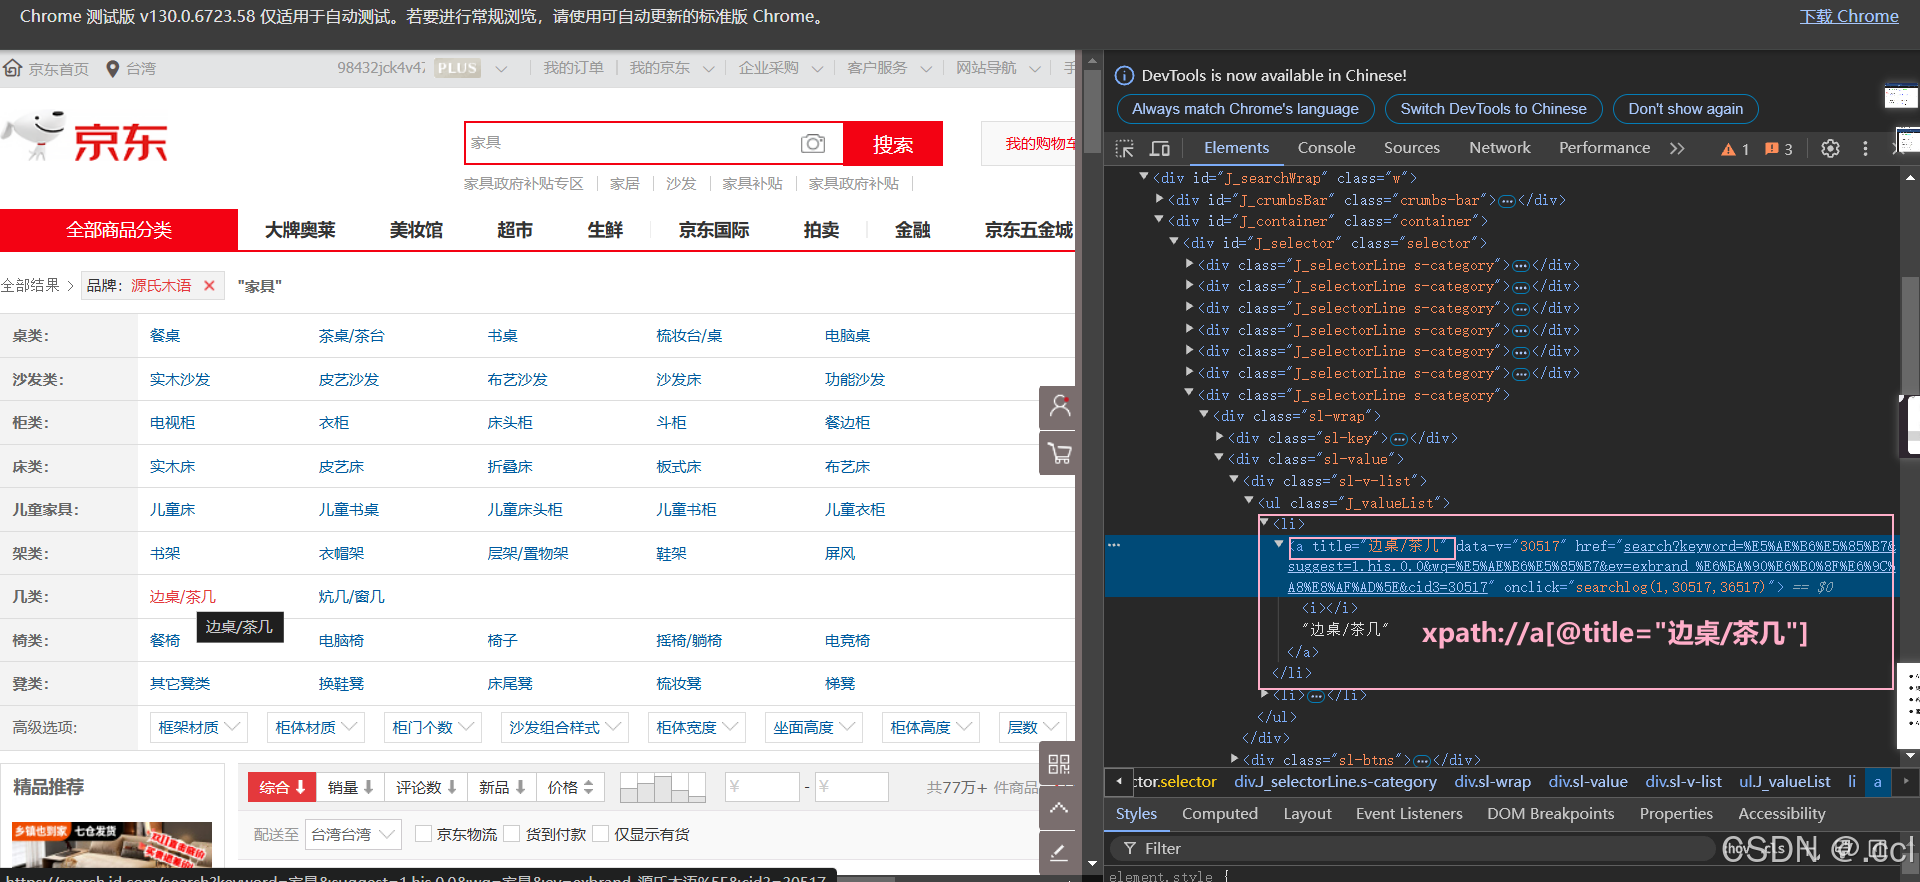Remove the 源氏木语 brand filter
This screenshot has width=1920, height=882.
[209, 286]
